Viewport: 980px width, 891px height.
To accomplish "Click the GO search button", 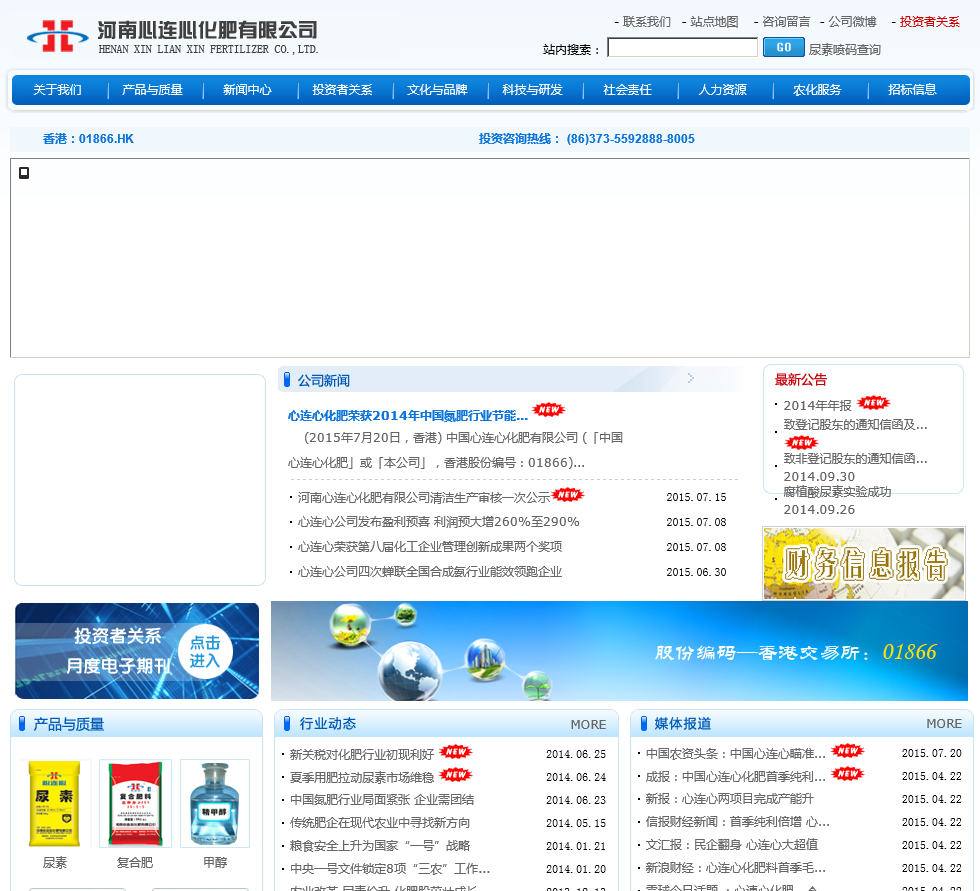I will point(784,47).
